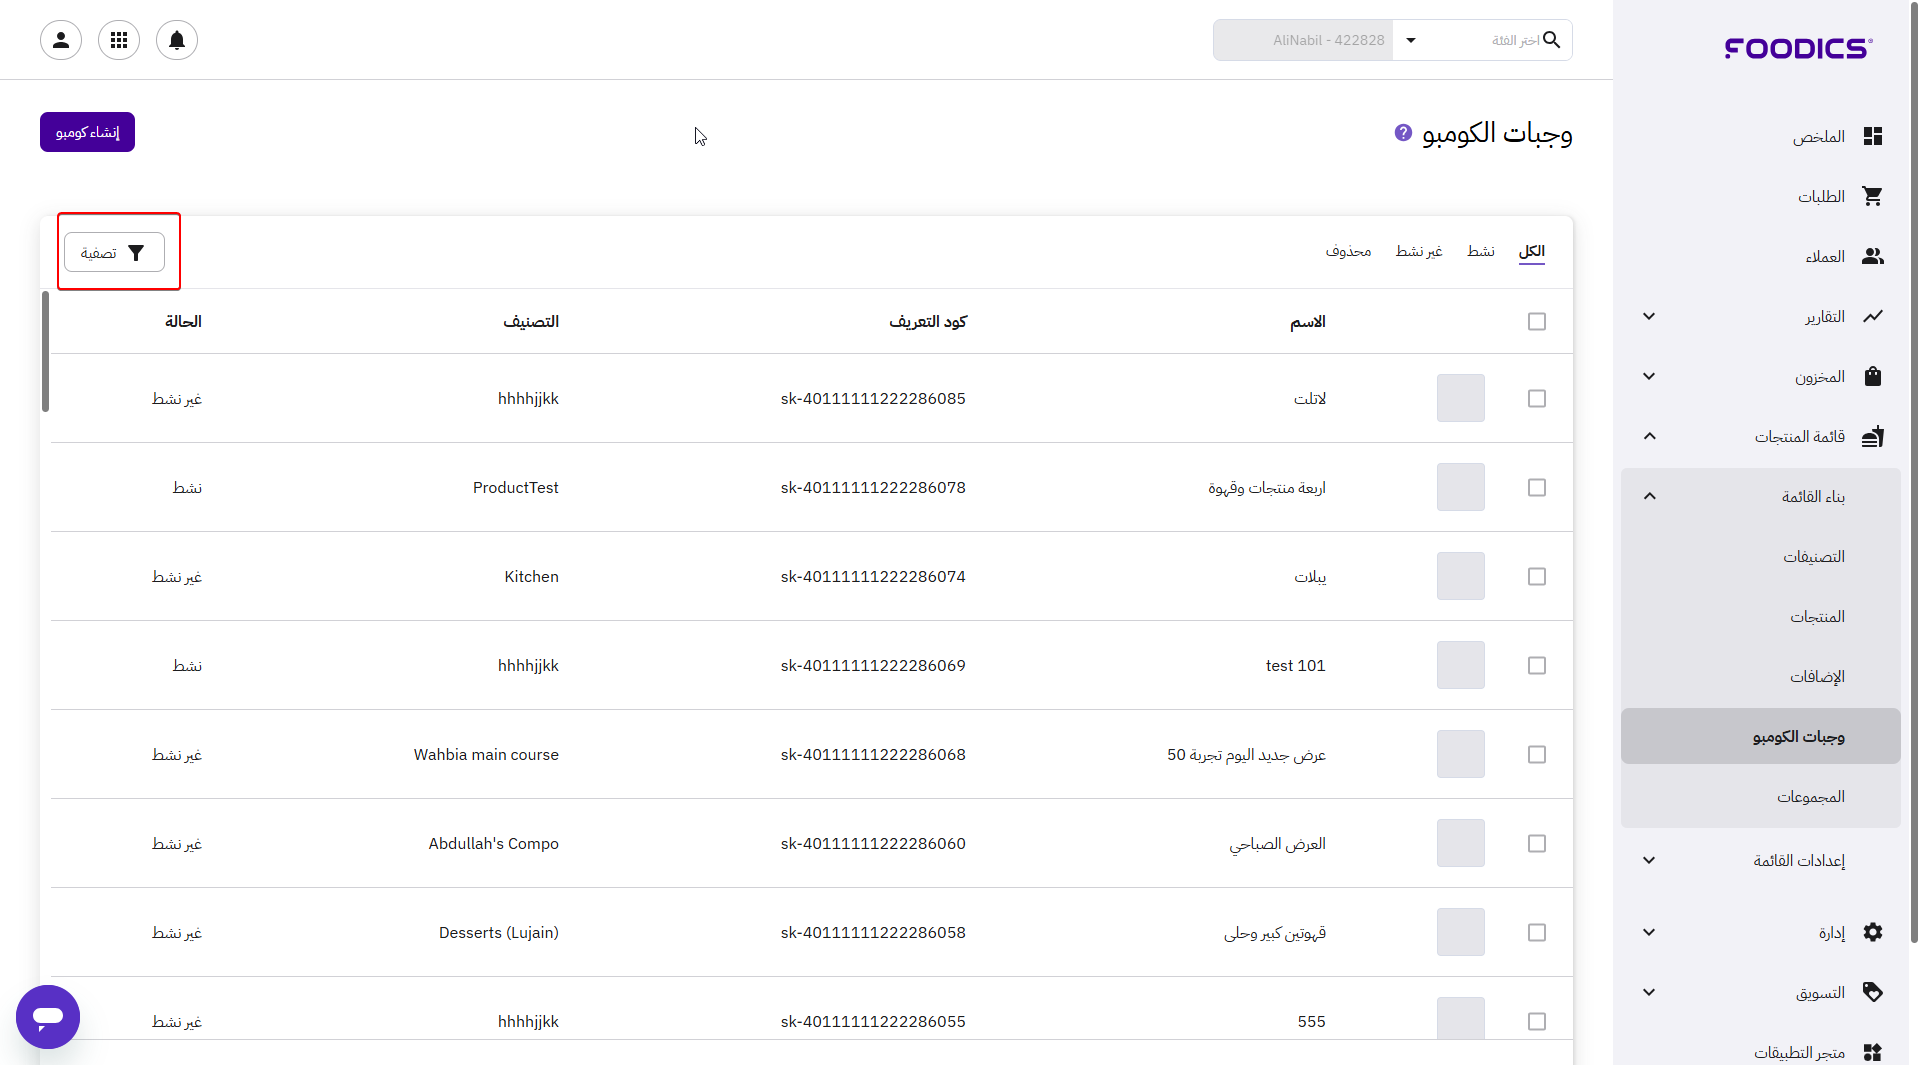Open the user profile icon
1920x1065 pixels.
pyautogui.click(x=61, y=40)
